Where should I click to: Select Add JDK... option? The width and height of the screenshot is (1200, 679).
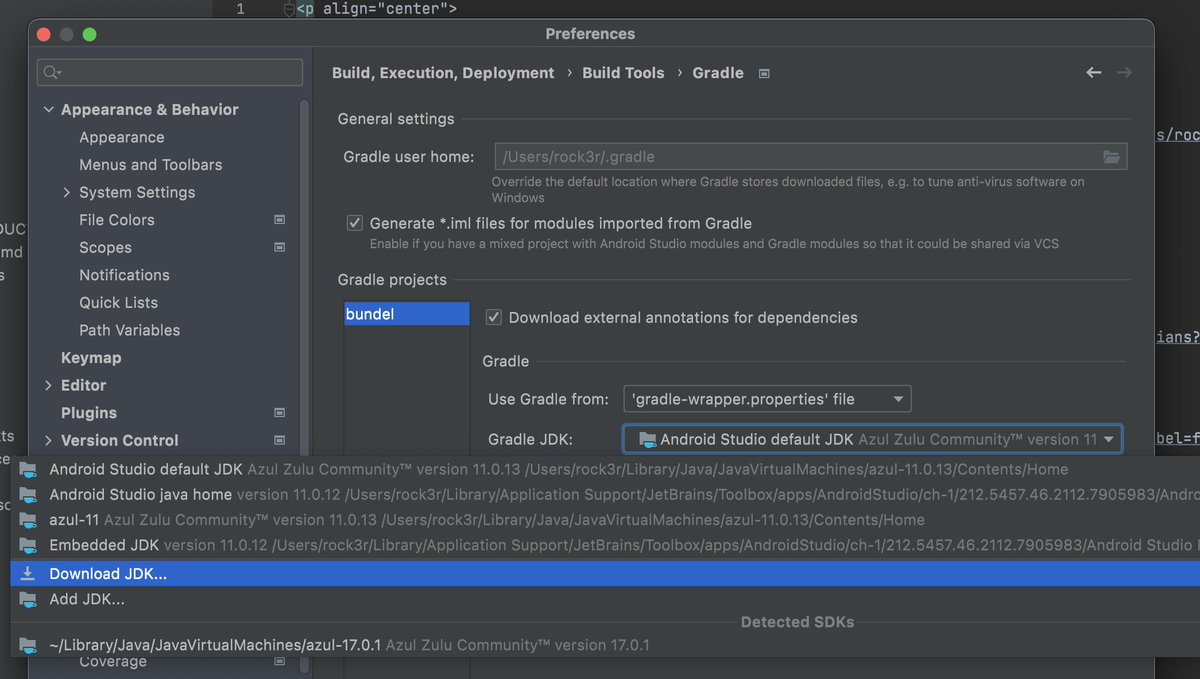click(x=605, y=600)
